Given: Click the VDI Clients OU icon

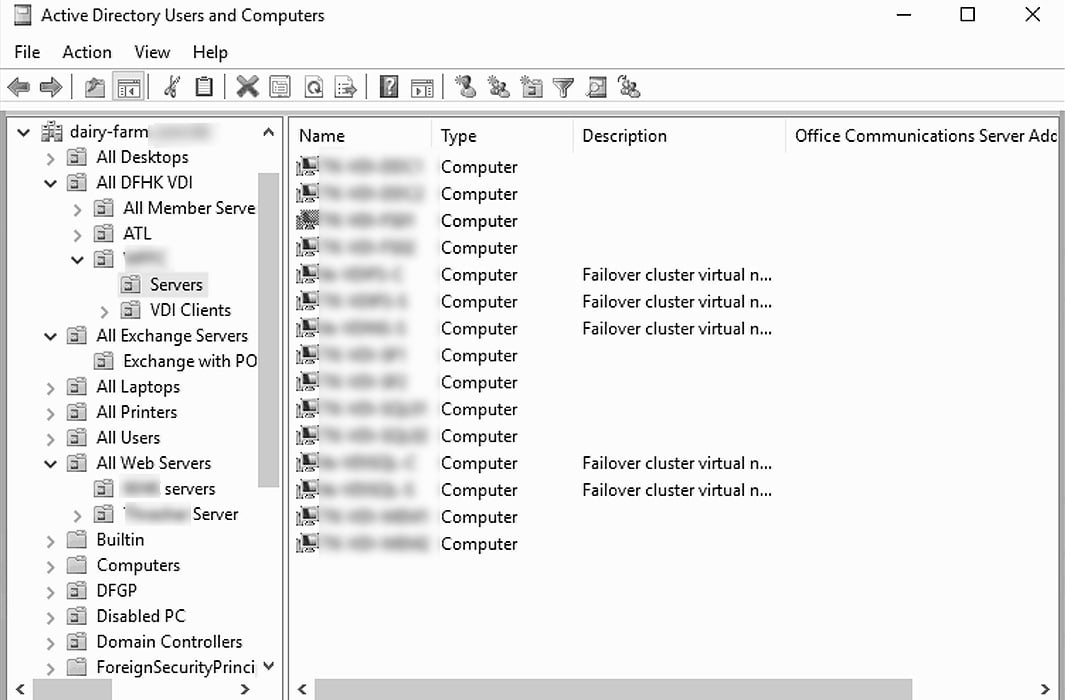Looking at the screenshot, I should (130, 310).
